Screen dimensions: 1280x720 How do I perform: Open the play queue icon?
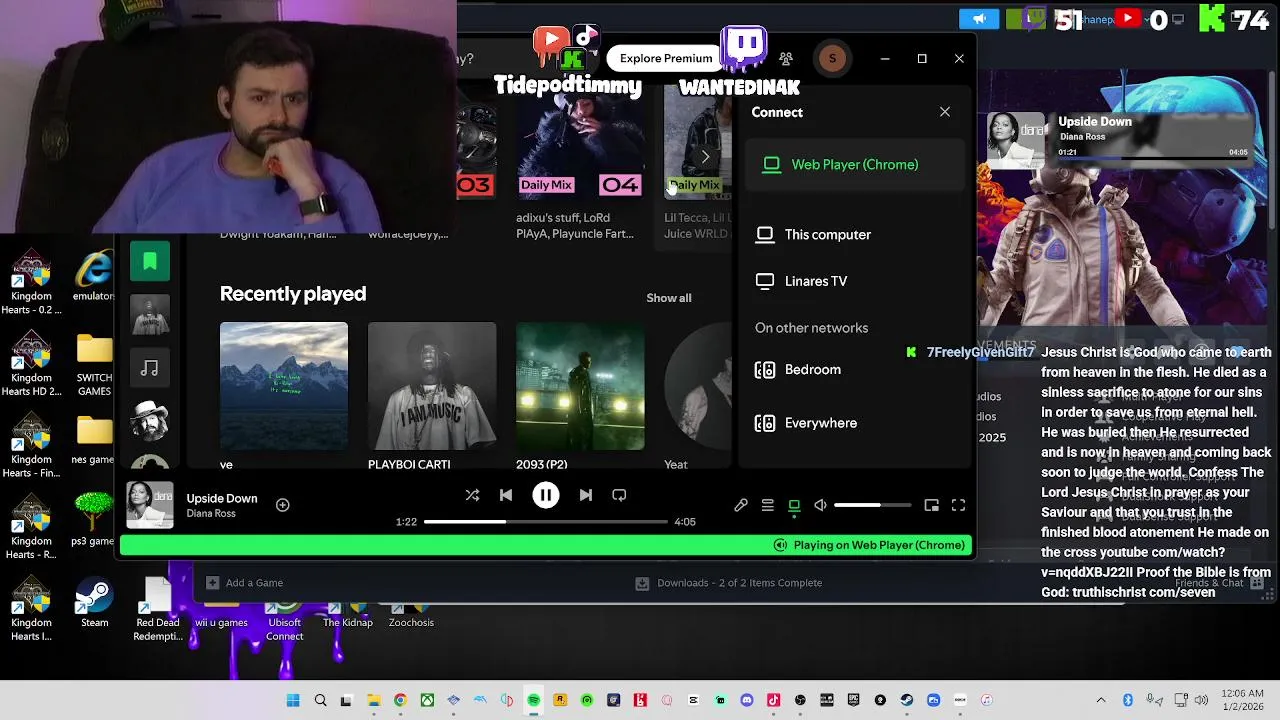tap(768, 506)
